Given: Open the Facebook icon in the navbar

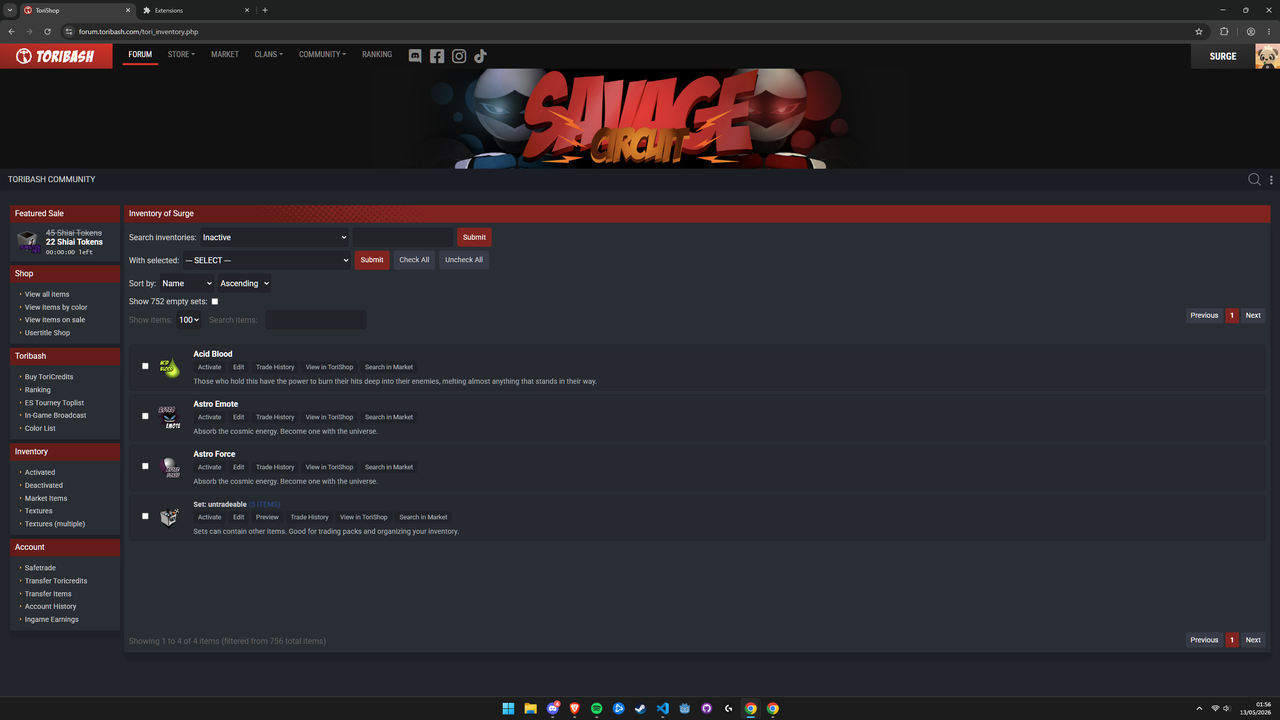Looking at the screenshot, I should (x=437, y=56).
